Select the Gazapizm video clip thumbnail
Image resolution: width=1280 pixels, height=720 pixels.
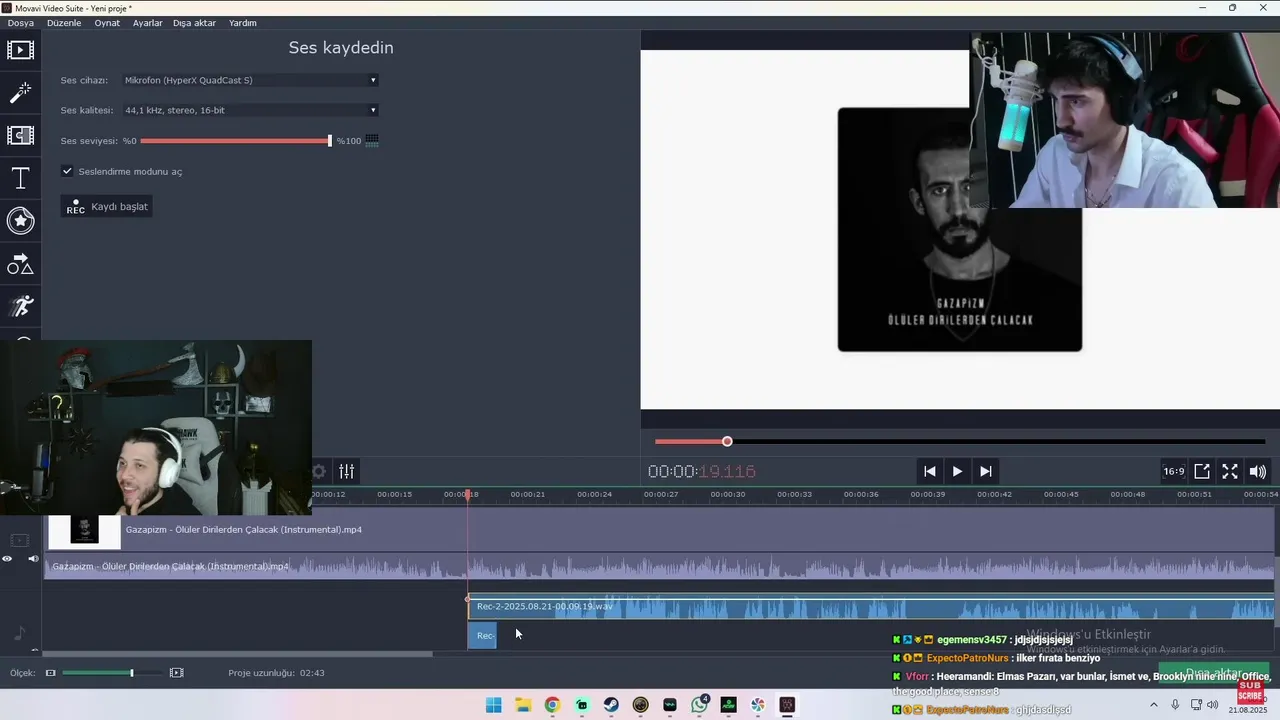click(84, 530)
